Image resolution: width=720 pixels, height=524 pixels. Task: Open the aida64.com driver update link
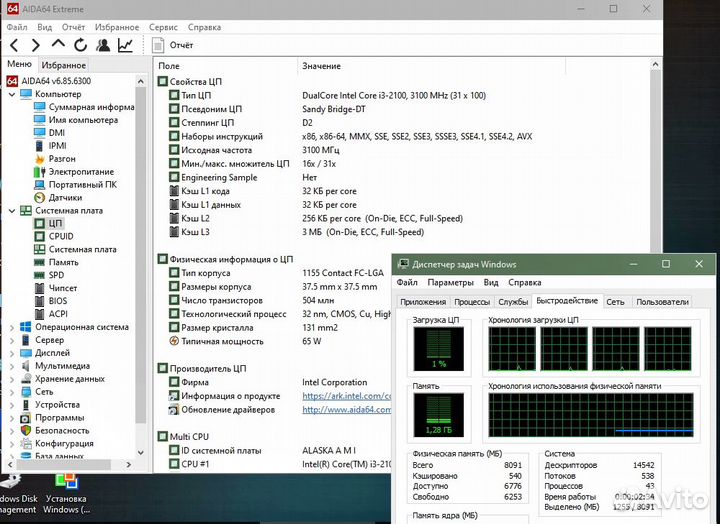click(x=346, y=410)
